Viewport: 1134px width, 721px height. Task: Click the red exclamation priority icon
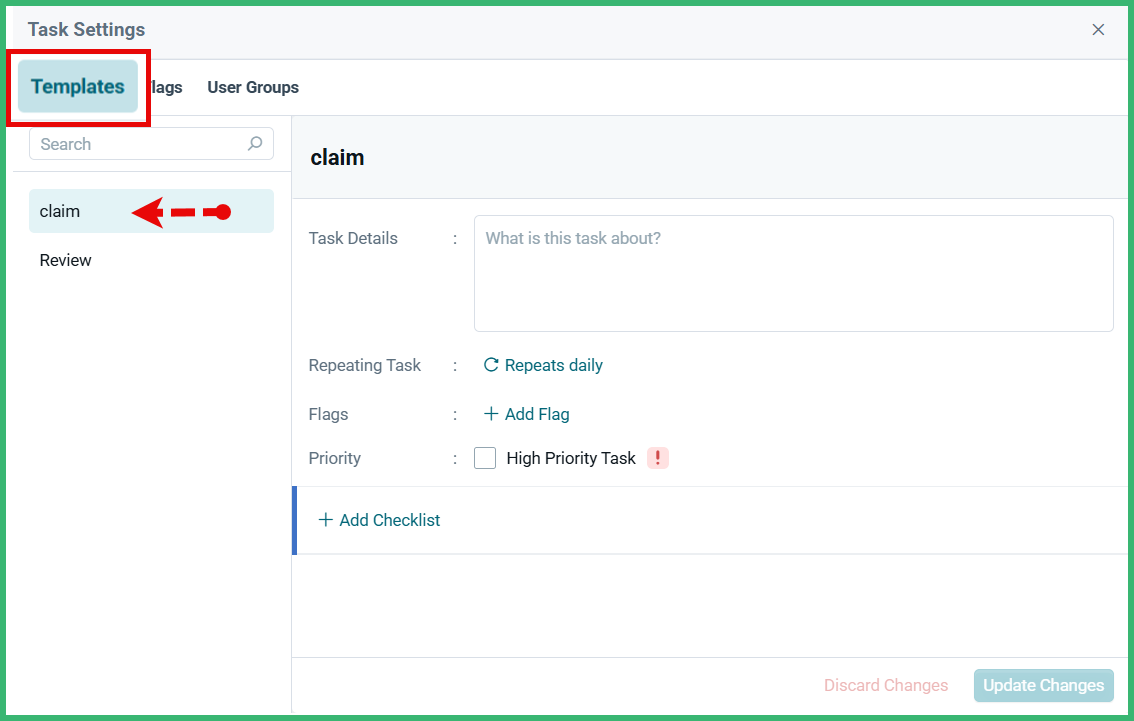coord(657,458)
